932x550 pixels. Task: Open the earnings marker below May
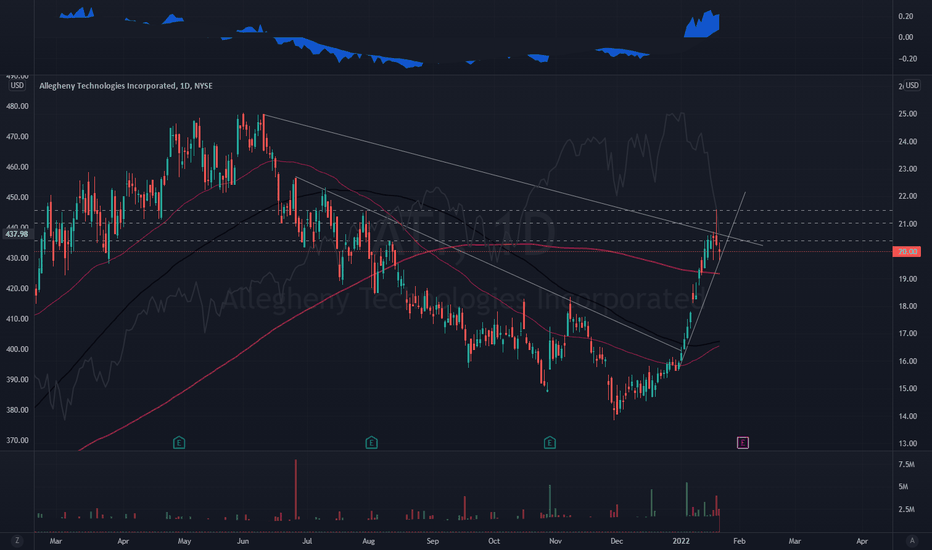click(179, 442)
